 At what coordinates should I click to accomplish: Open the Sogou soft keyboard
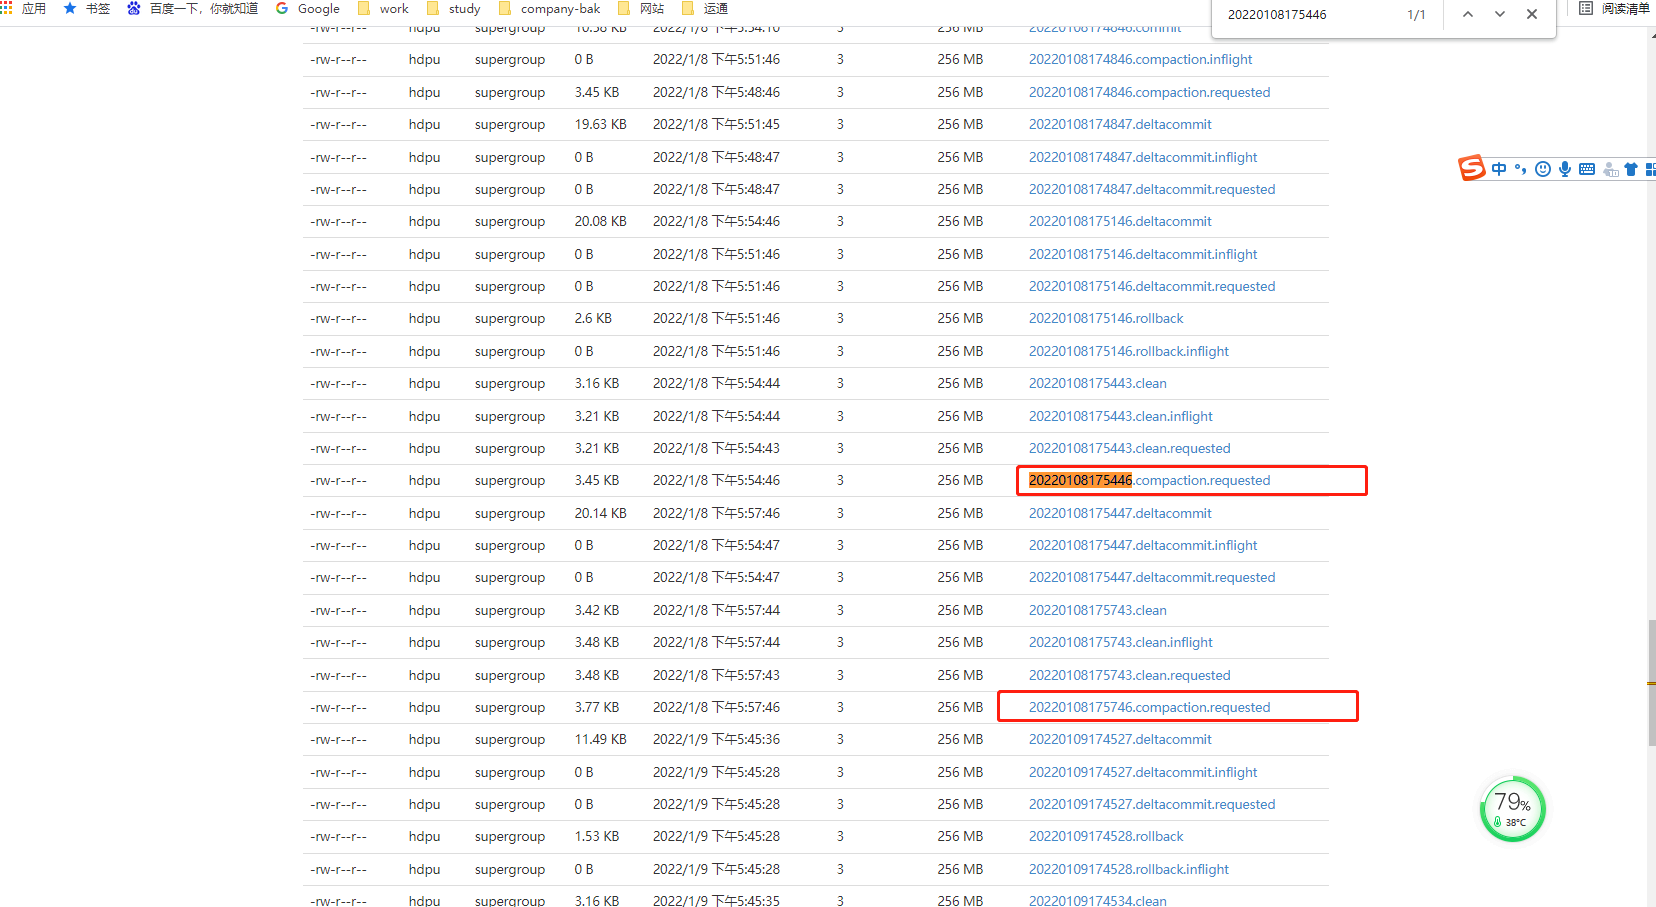[x=1587, y=169]
